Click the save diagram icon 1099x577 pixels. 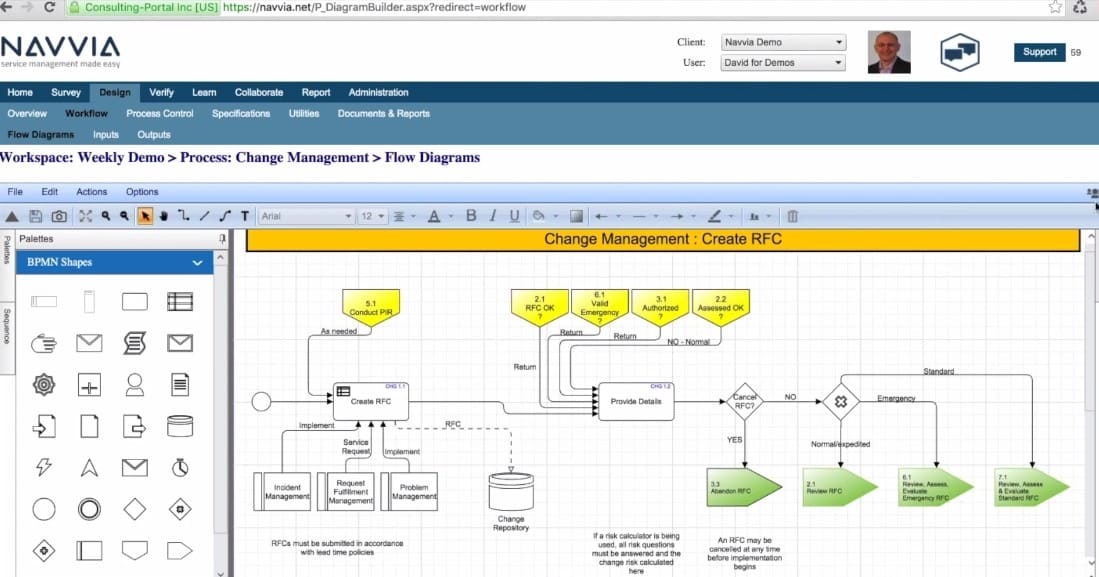pyautogui.click(x=36, y=216)
